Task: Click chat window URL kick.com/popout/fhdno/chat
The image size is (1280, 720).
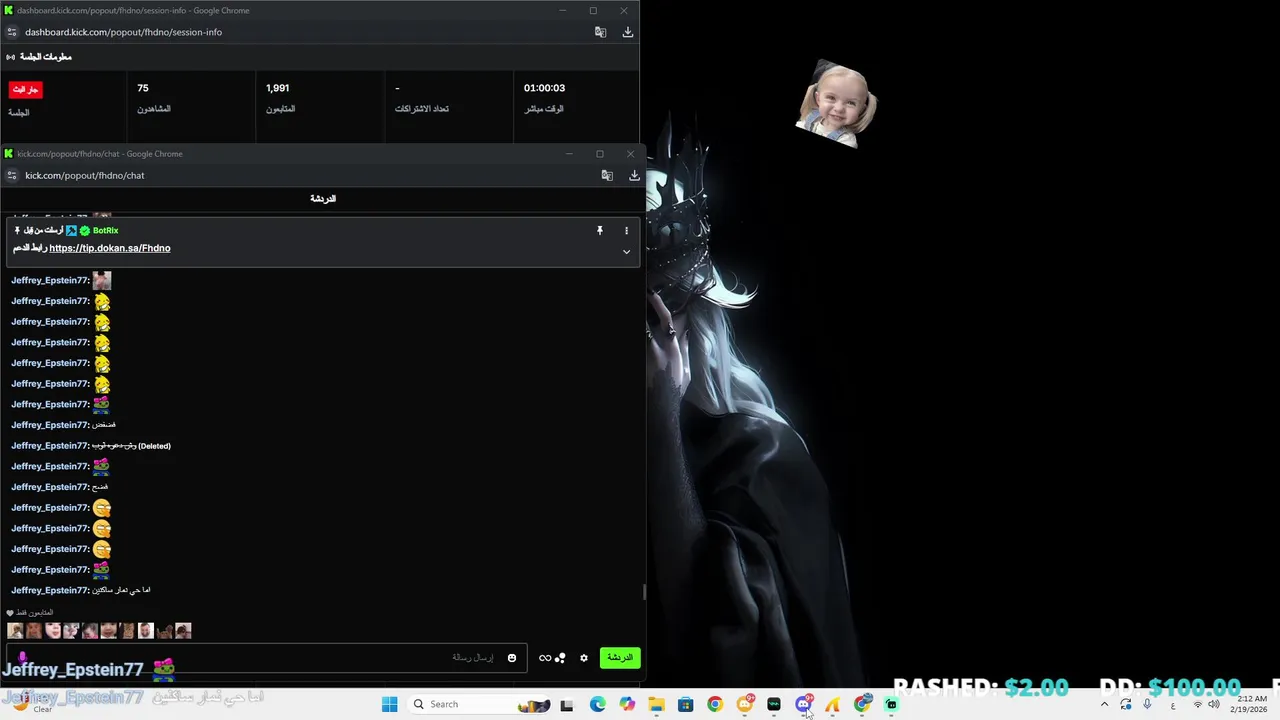Action: (85, 175)
